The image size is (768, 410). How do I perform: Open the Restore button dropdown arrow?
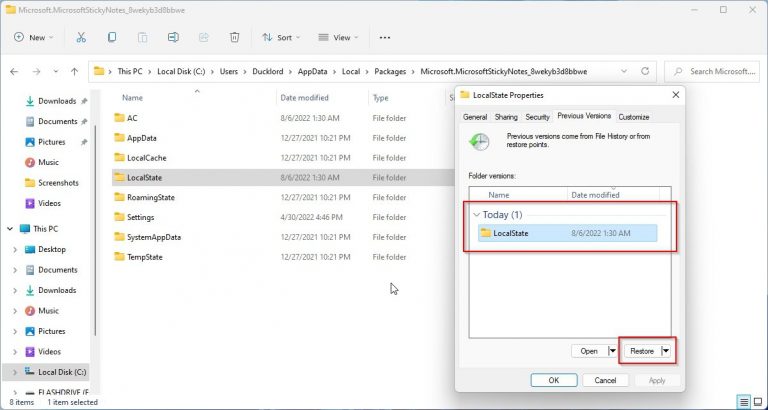pos(665,351)
